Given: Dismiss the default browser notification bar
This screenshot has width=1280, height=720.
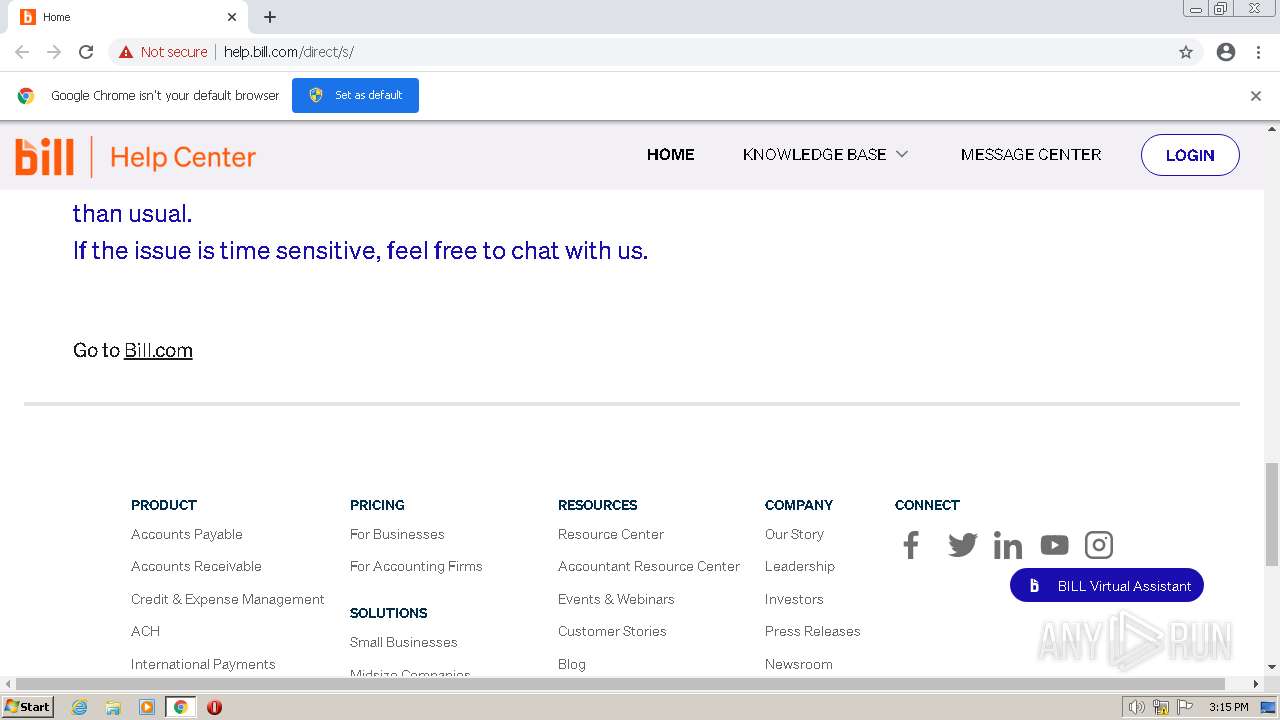Looking at the screenshot, I should pyautogui.click(x=1256, y=96).
